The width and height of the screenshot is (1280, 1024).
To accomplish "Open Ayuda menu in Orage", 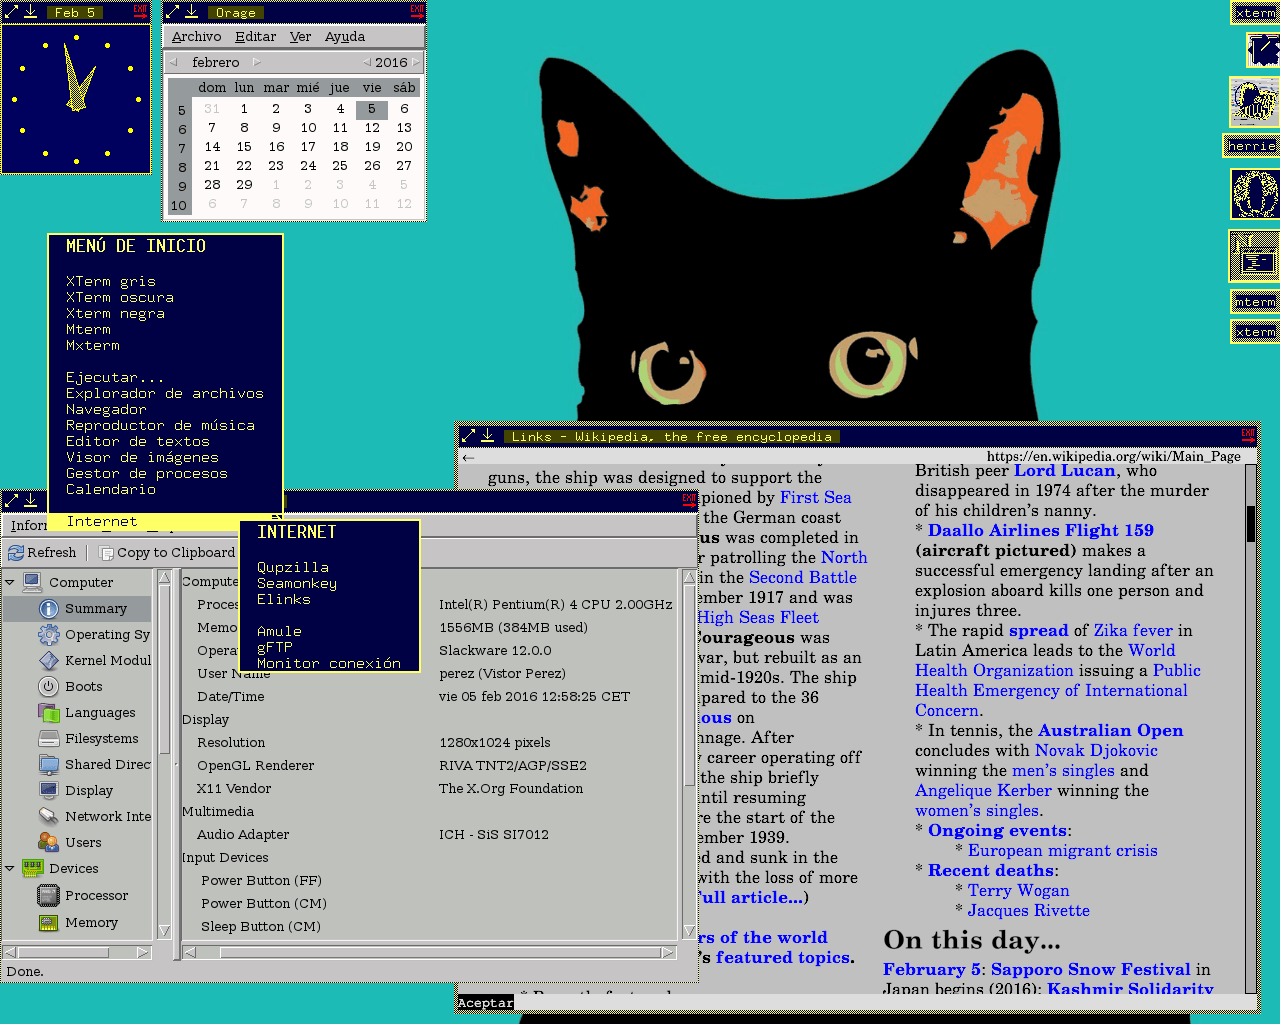I will coord(345,36).
